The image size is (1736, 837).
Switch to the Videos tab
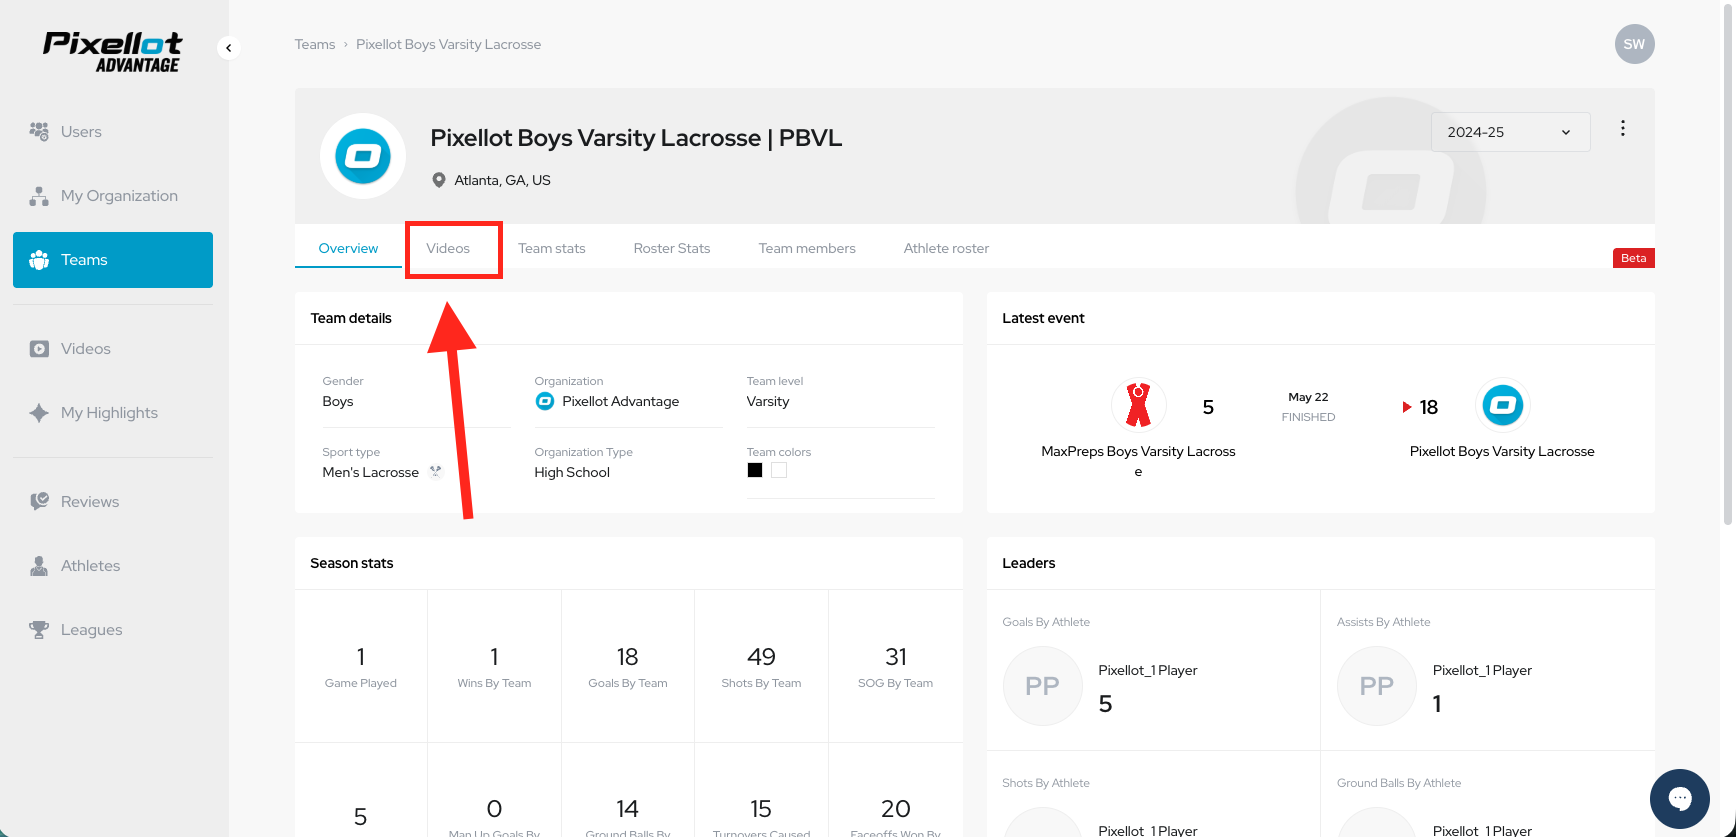point(448,248)
